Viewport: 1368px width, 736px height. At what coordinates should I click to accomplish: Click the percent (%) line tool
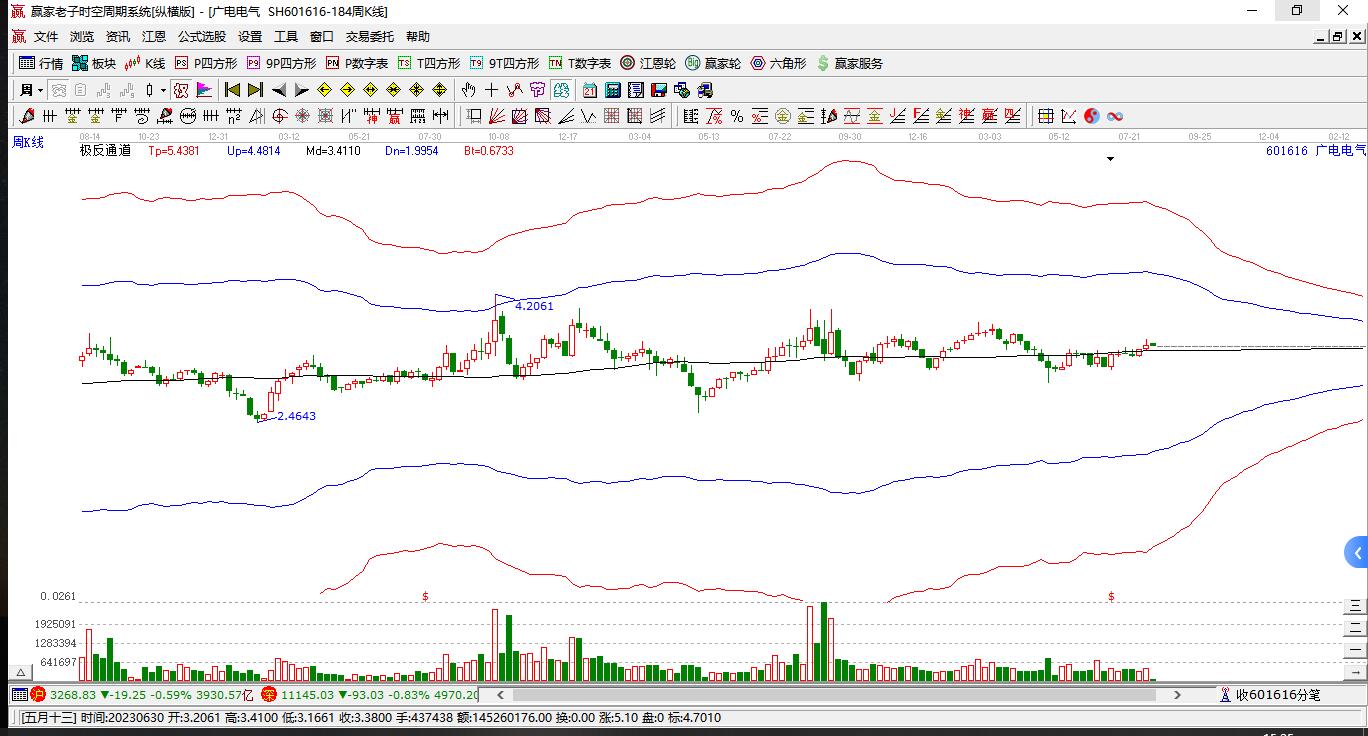pos(736,116)
